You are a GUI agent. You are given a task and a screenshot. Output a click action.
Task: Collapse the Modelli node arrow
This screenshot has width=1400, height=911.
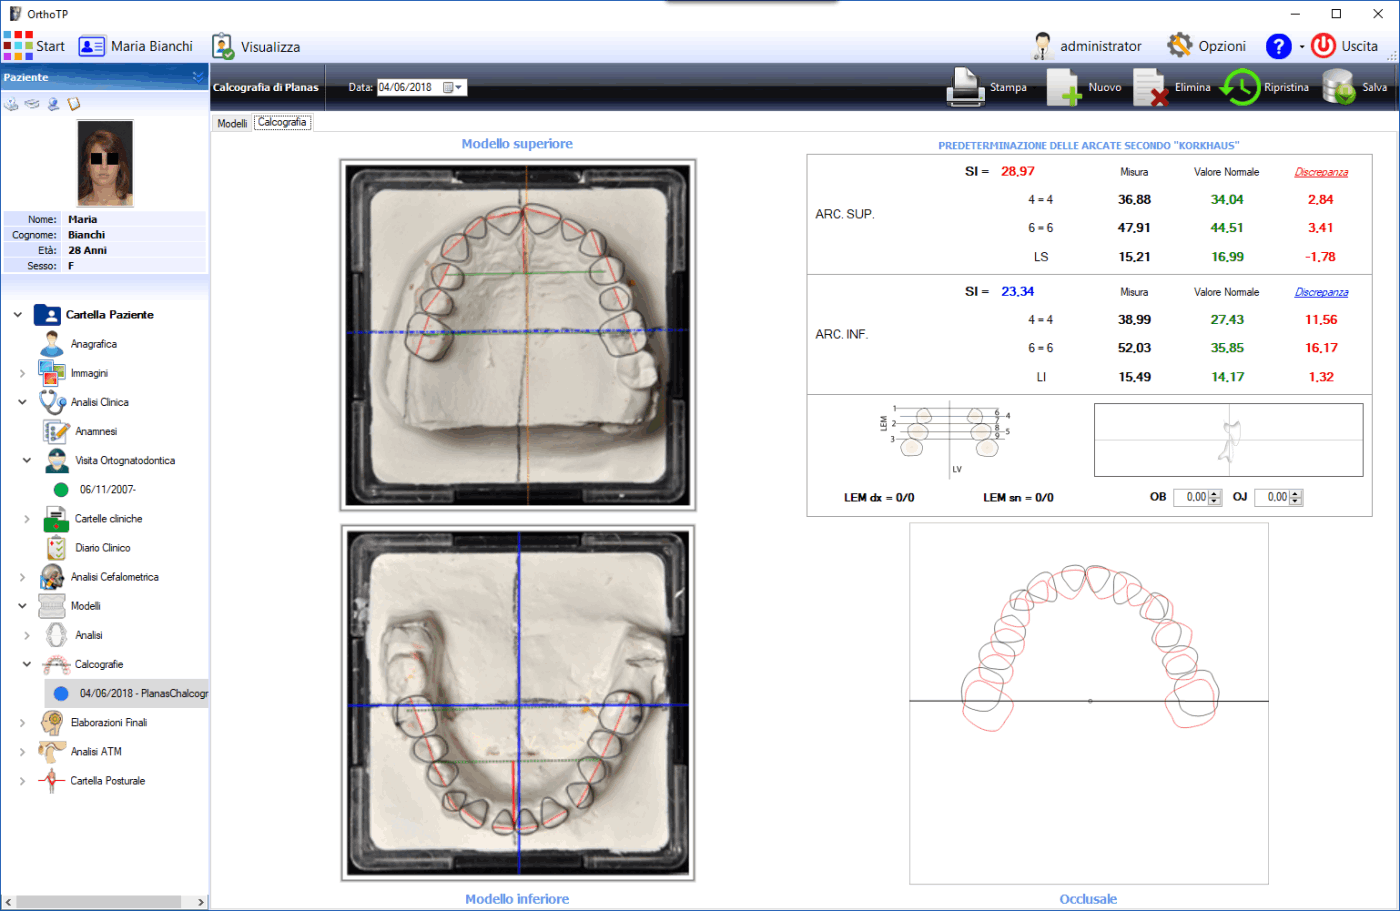[x=23, y=606]
